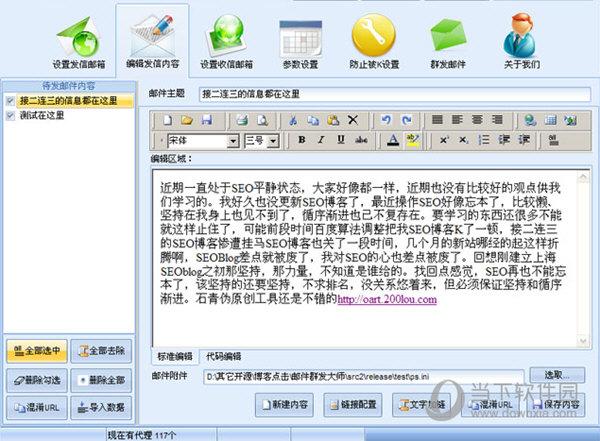The height and width of the screenshot is (441, 600).
Task: Click the 选取... attachment browse button
Action: click(557, 376)
